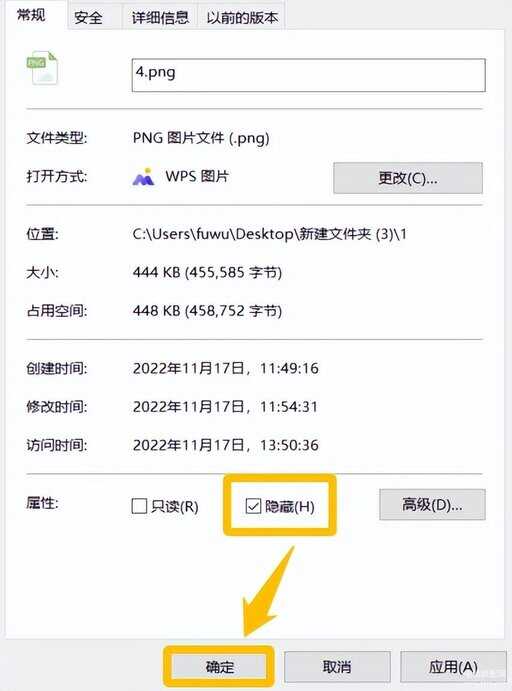Uncheck the 隐藏(H) attribute checkbox
Viewport: 512px width, 691px height.
[253, 506]
